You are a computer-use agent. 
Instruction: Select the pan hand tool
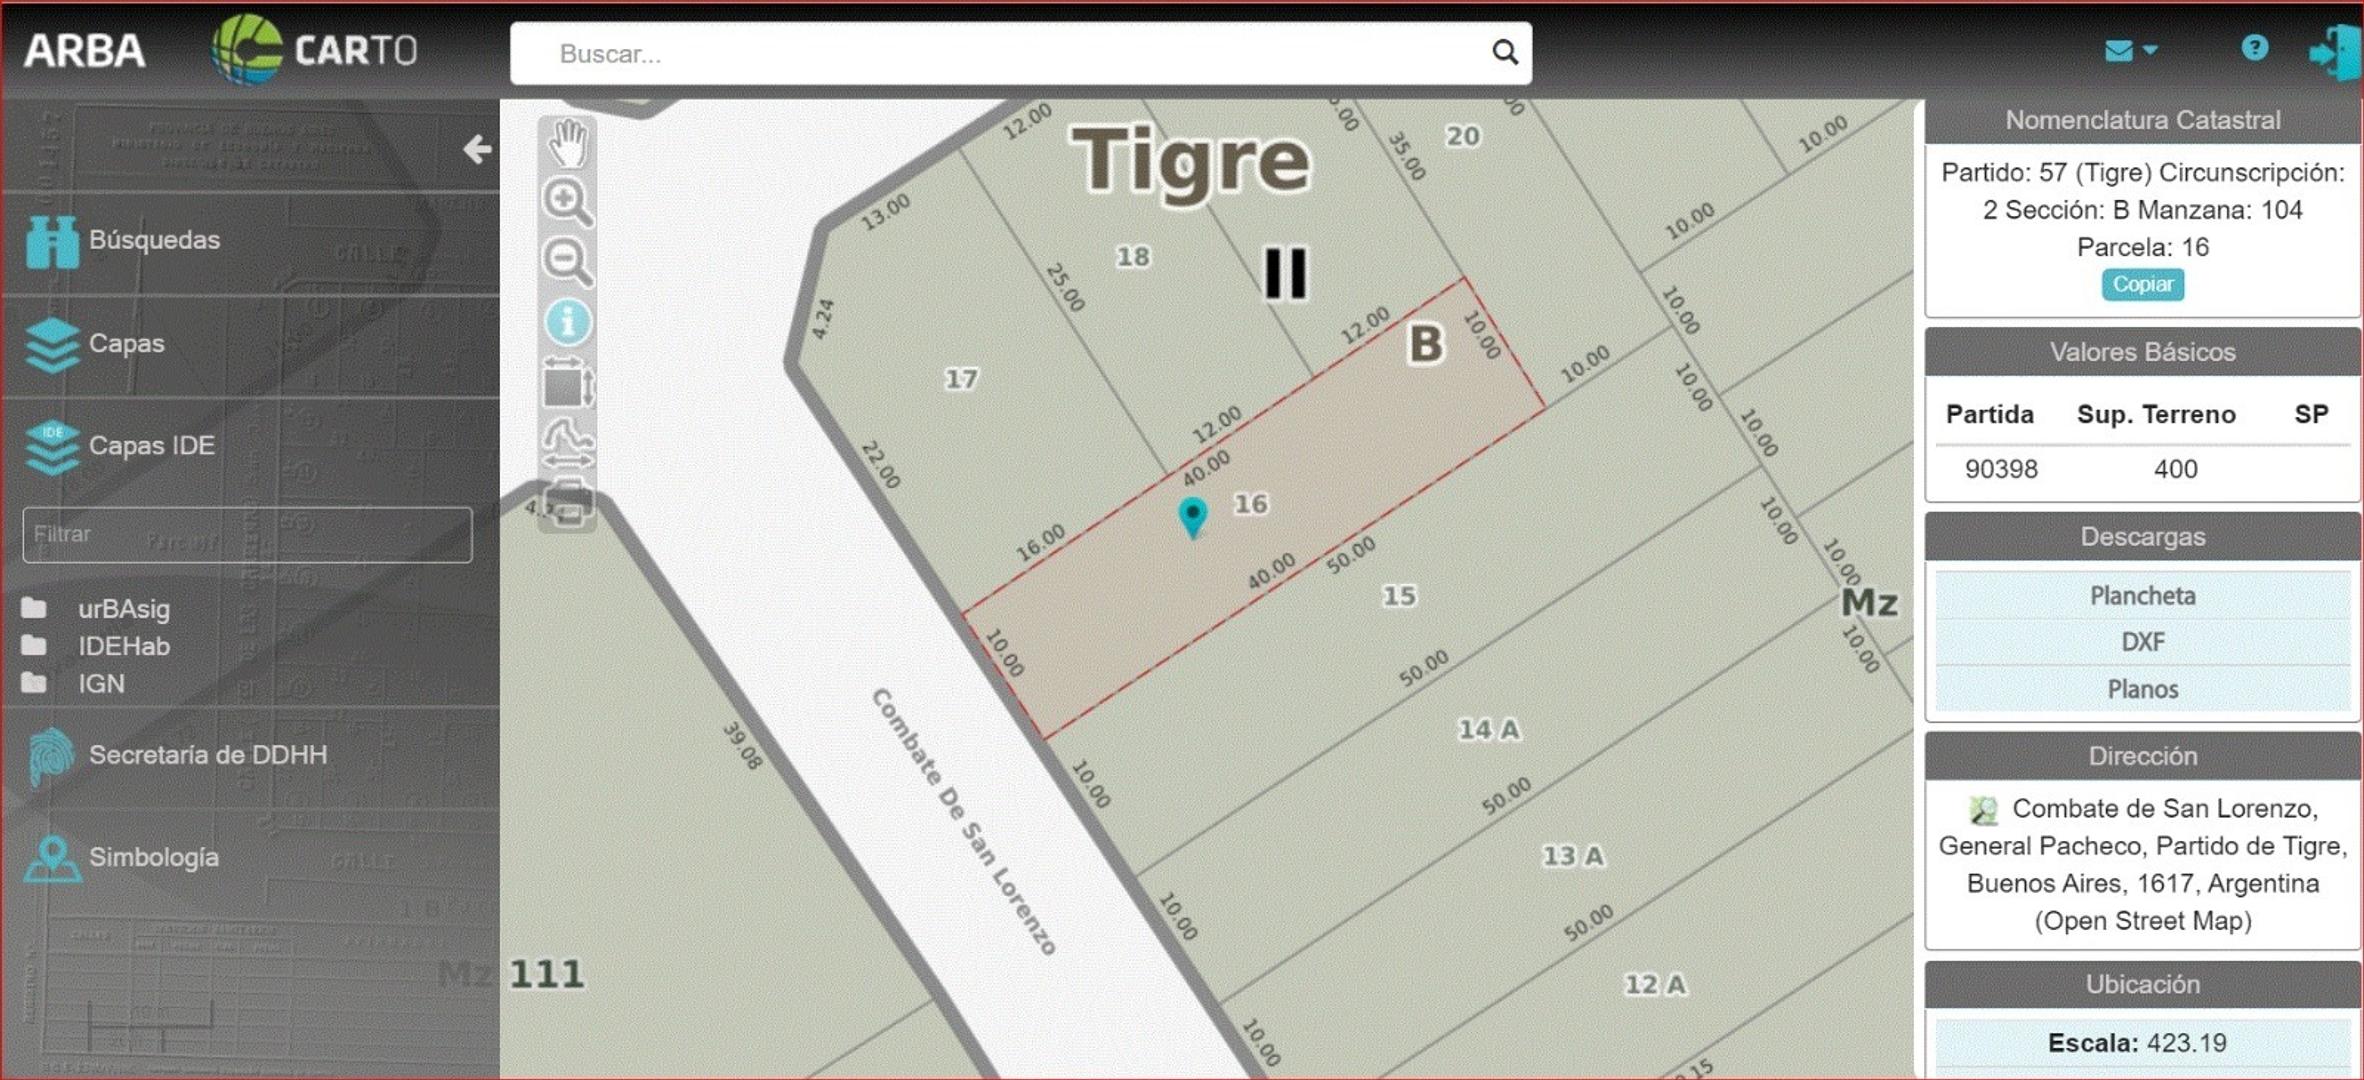[x=567, y=143]
